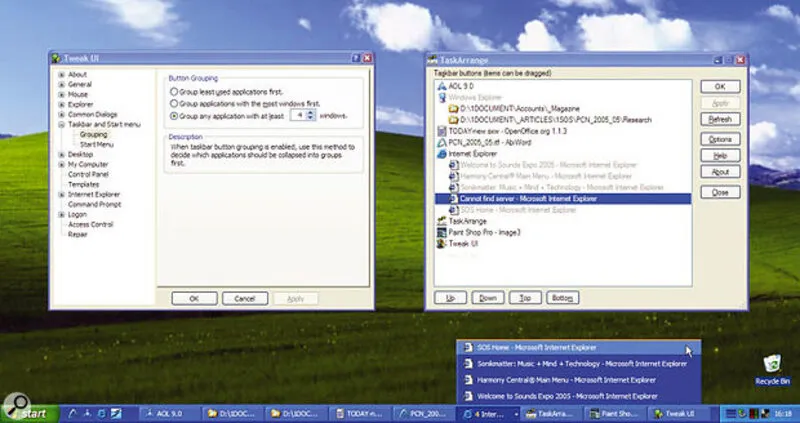Click the Bottom button in TaskArrange

click(562, 298)
